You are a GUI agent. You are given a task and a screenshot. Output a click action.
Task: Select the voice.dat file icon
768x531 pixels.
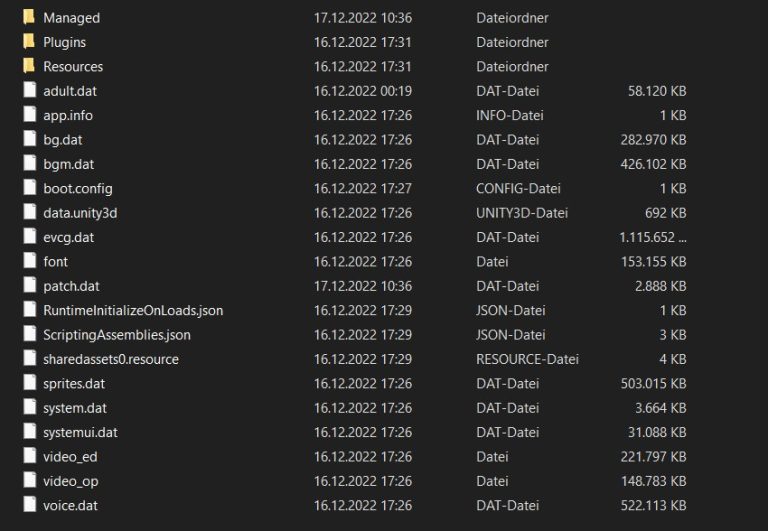point(29,506)
